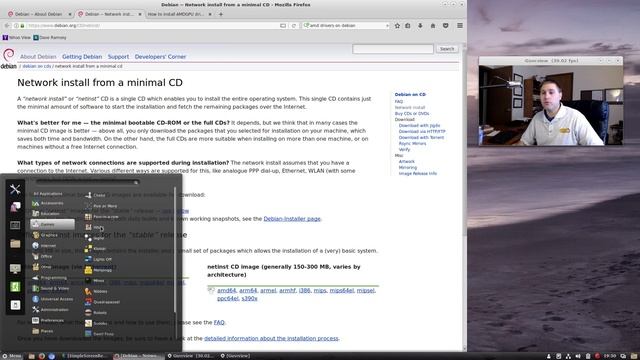640x360 pixels.
Task: Click the volume icon in system tray
Action: [578, 356]
